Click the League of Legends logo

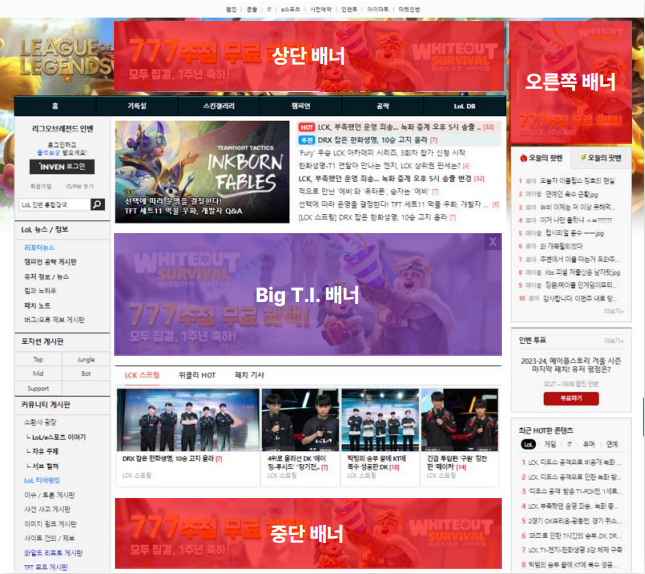coord(64,57)
